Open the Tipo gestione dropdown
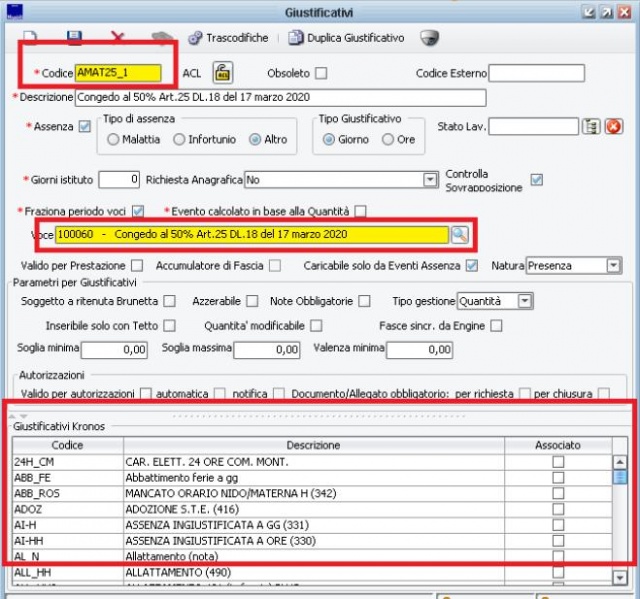 (x=524, y=301)
